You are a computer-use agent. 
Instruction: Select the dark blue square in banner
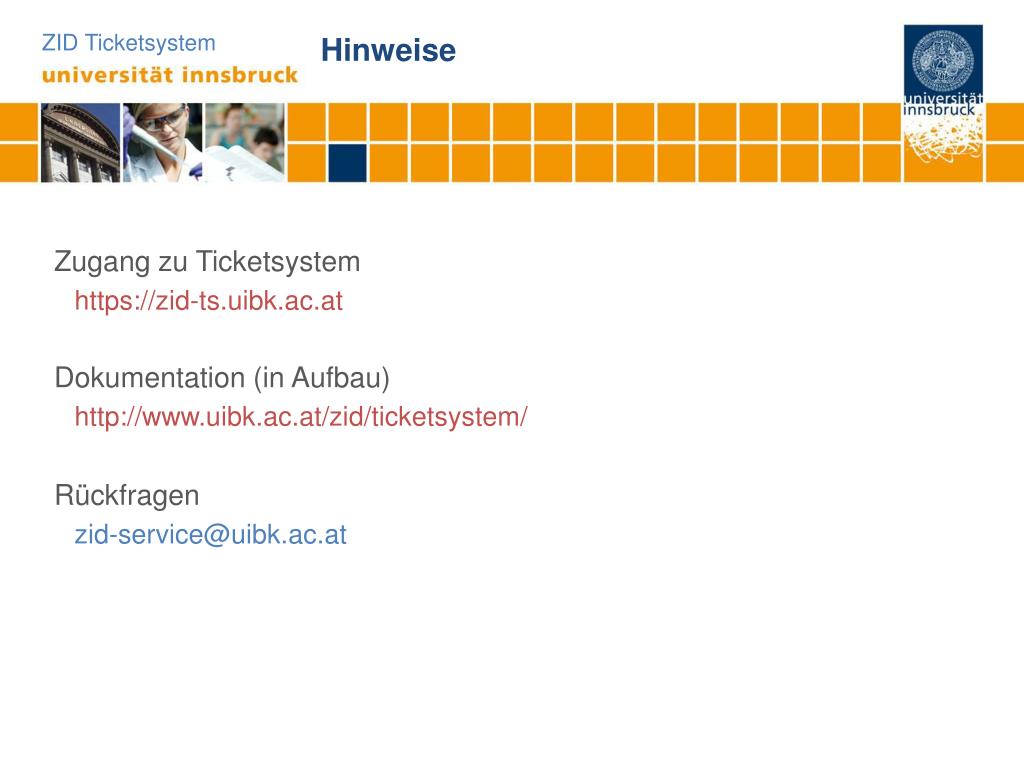point(347,163)
